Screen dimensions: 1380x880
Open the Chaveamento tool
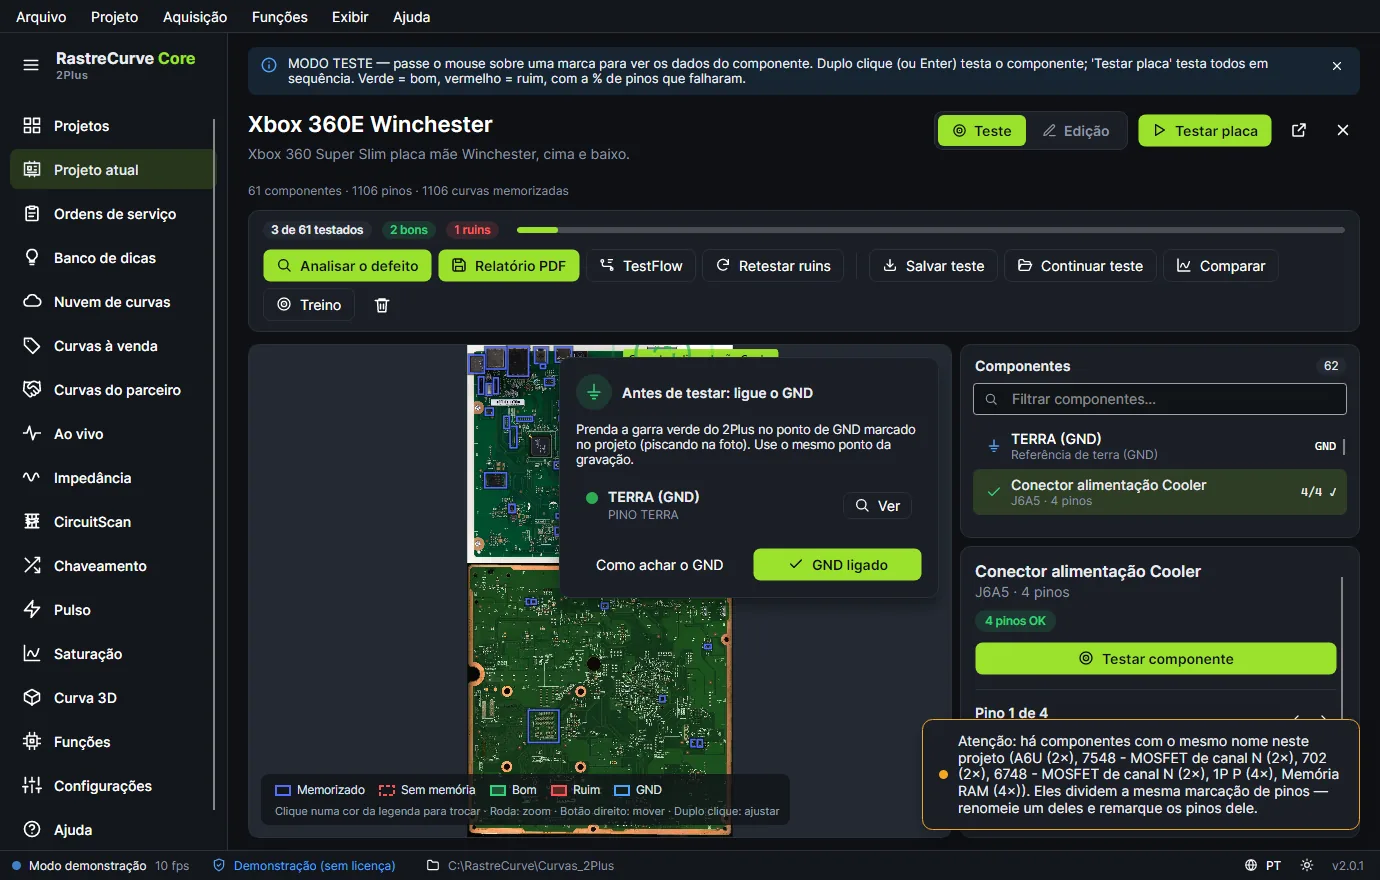[112, 566]
